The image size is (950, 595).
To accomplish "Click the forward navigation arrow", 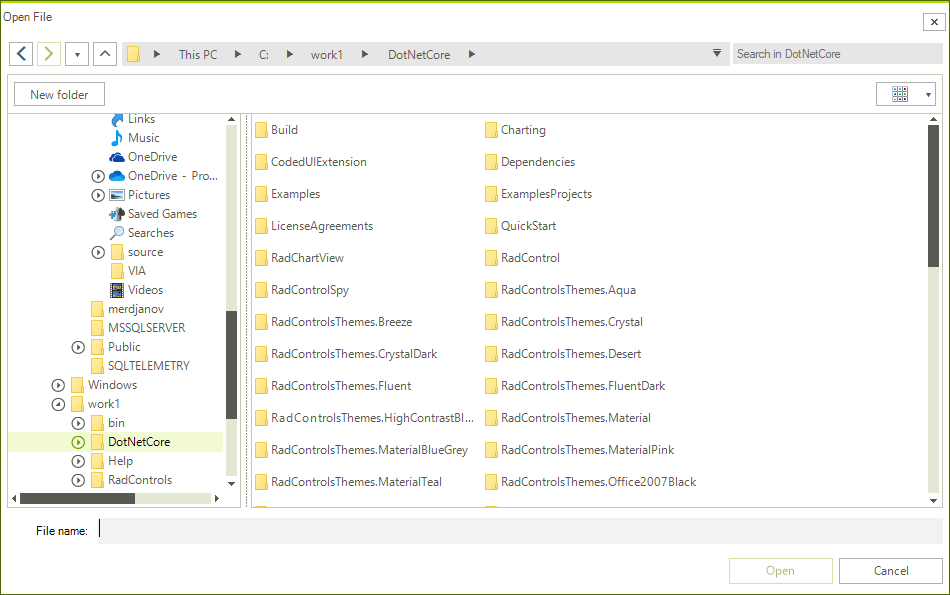I will [x=48, y=53].
